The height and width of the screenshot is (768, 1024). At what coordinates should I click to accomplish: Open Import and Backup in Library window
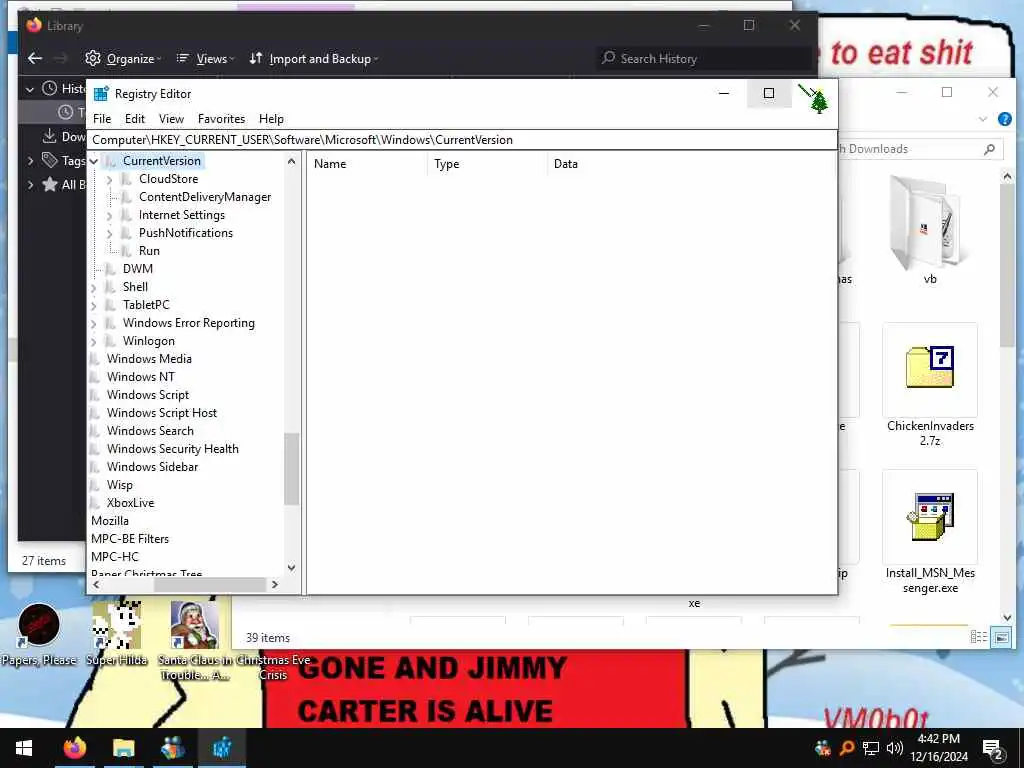pyautogui.click(x=313, y=59)
